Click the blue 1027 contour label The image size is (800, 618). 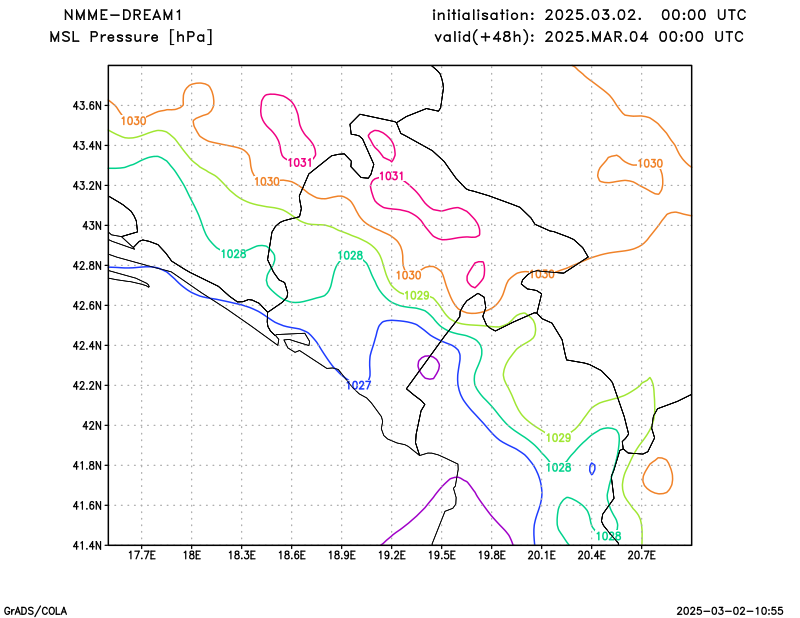coord(358,385)
